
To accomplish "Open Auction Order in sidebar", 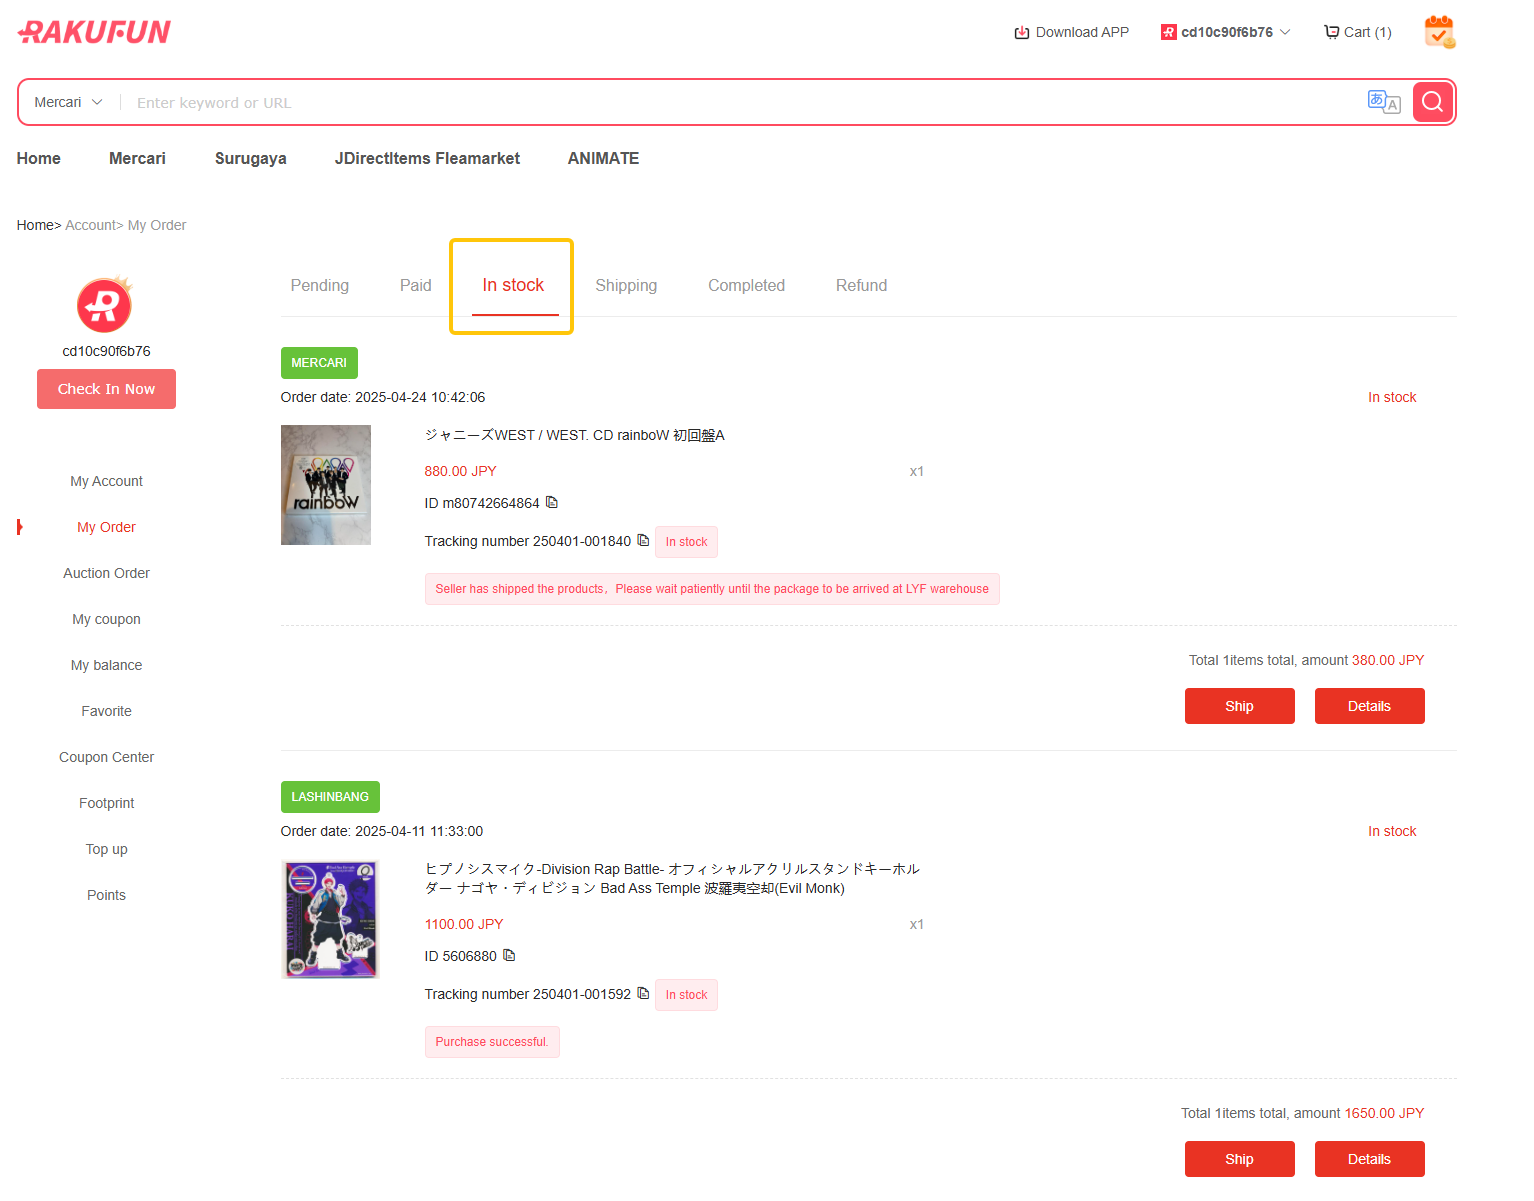I will [x=106, y=573].
